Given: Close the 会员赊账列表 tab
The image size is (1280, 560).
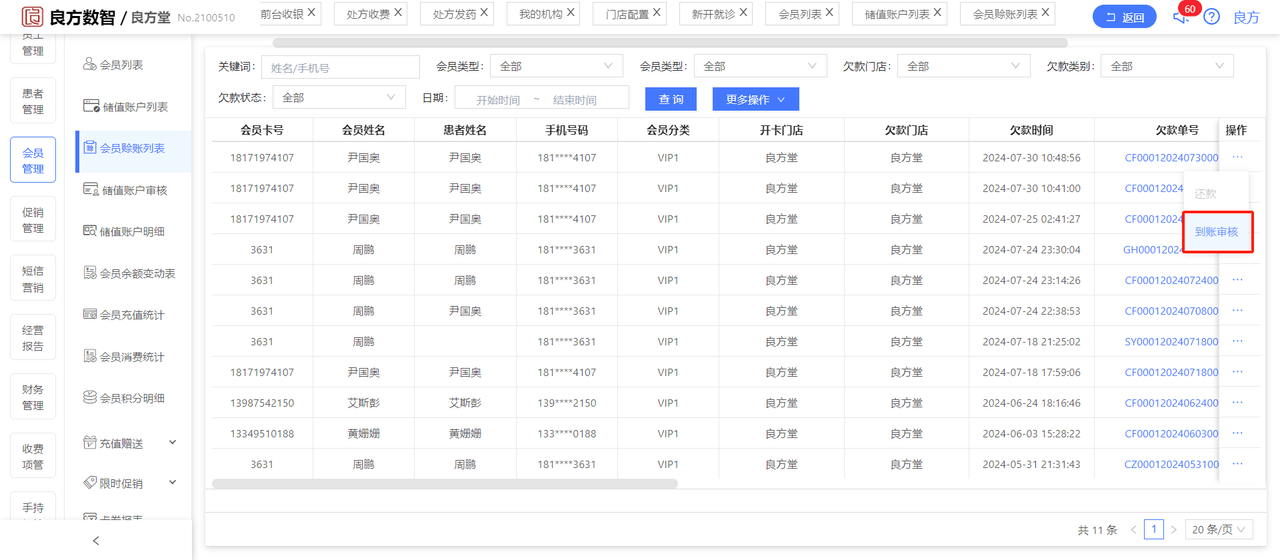Looking at the screenshot, I should click(1046, 13).
